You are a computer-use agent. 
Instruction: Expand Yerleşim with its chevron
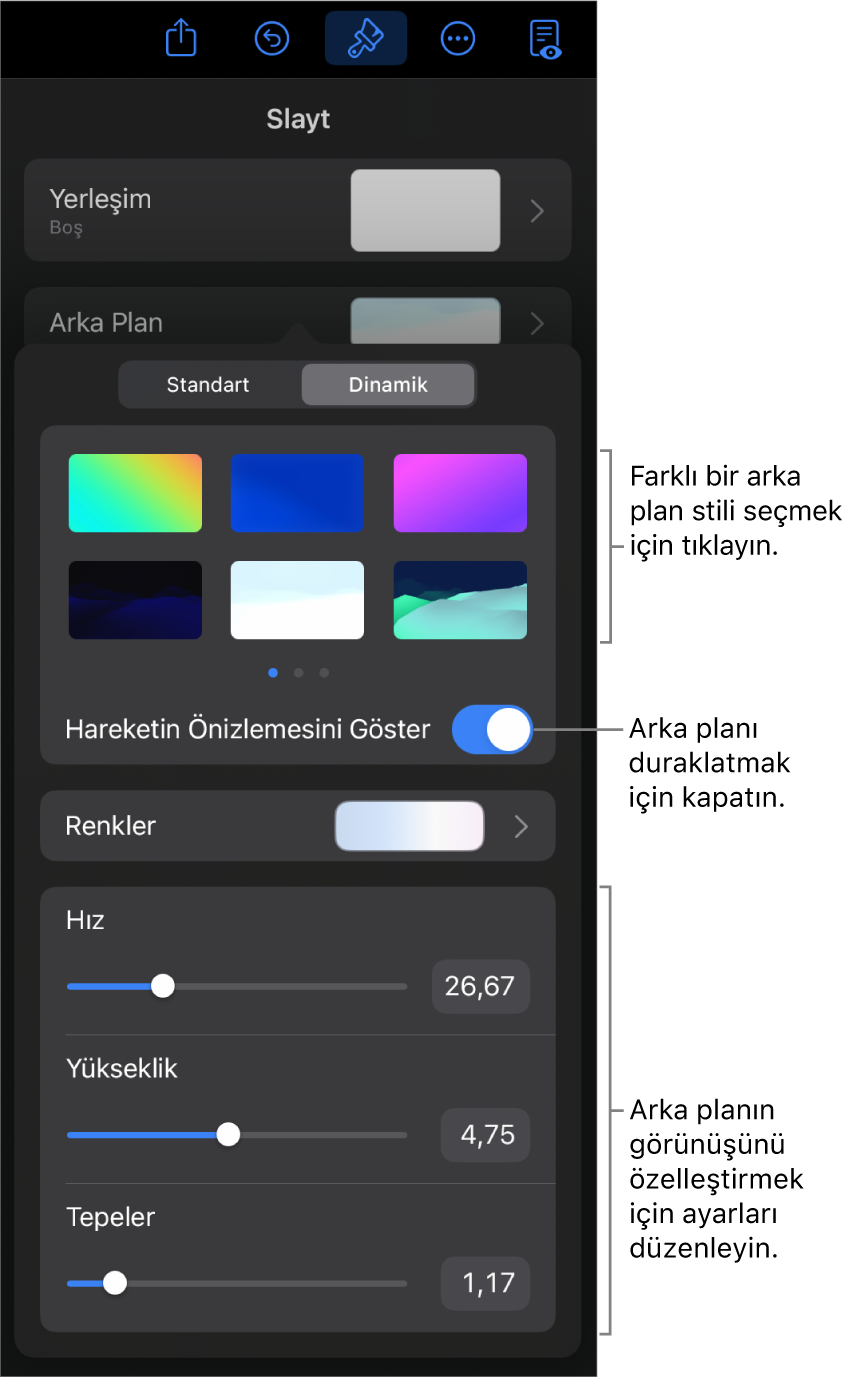tap(537, 210)
